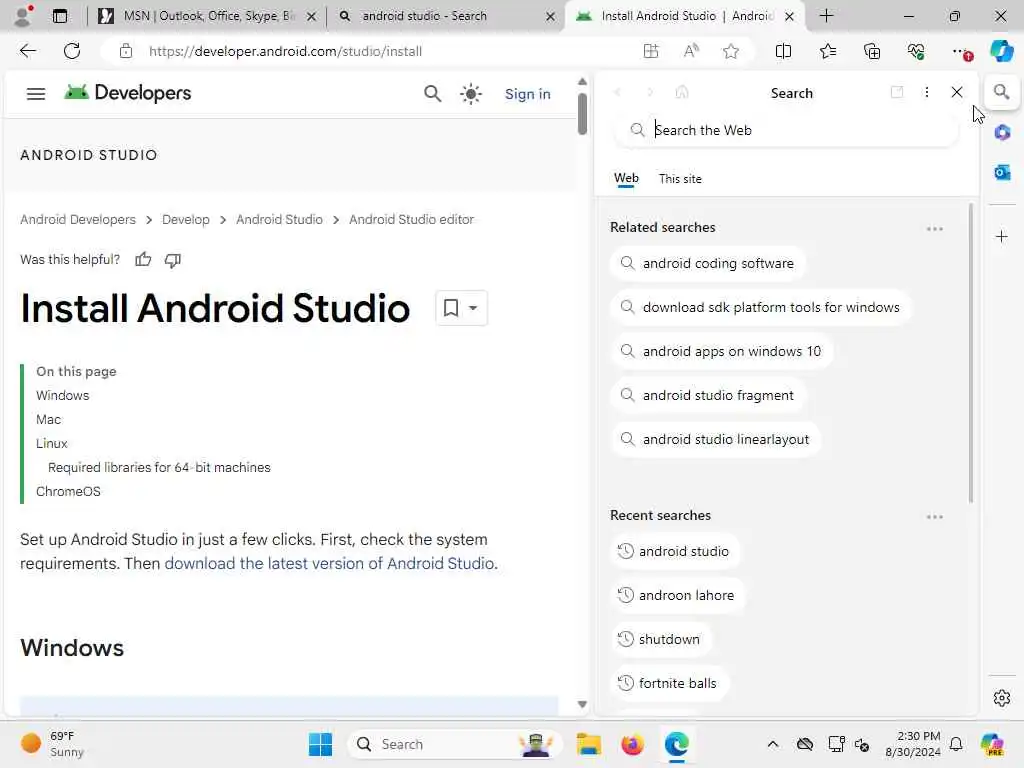Open Firefox from the taskbar

[x=632, y=744]
